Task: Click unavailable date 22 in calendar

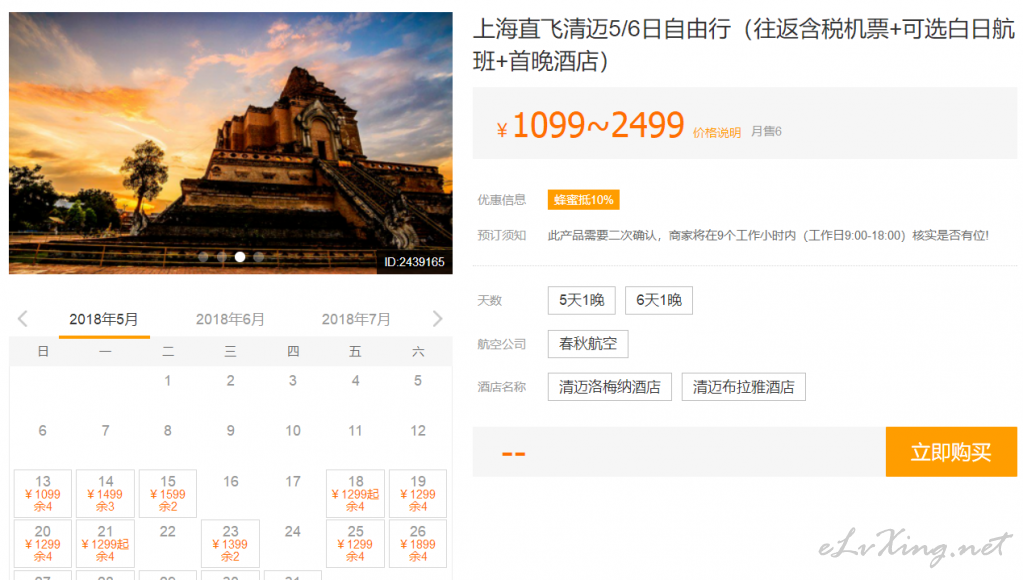Action: click(x=168, y=532)
